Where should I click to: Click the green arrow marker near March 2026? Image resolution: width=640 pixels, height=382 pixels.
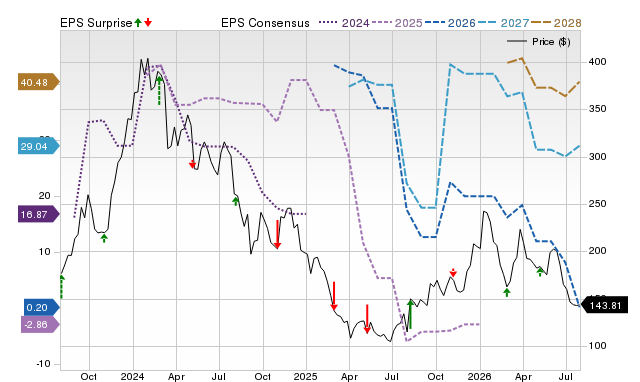(507, 292)
